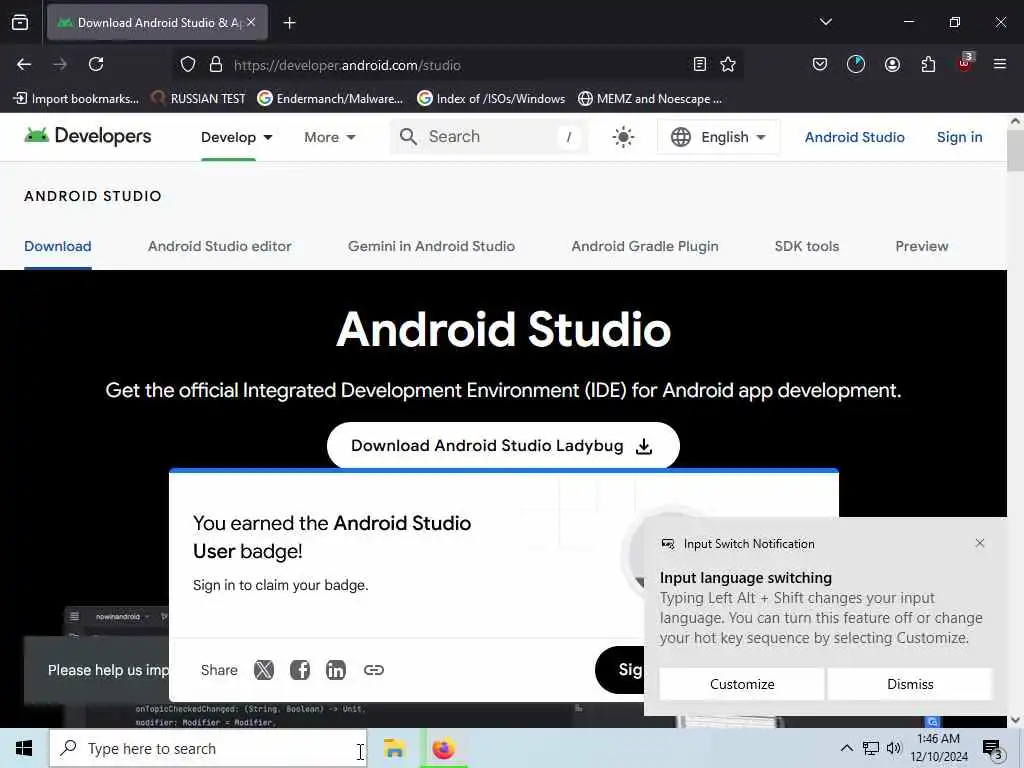Image resolution: width=1024 pixels, height=768 pixels.
Task: Share badge on Facebook
Action: [x=300, y=670]
